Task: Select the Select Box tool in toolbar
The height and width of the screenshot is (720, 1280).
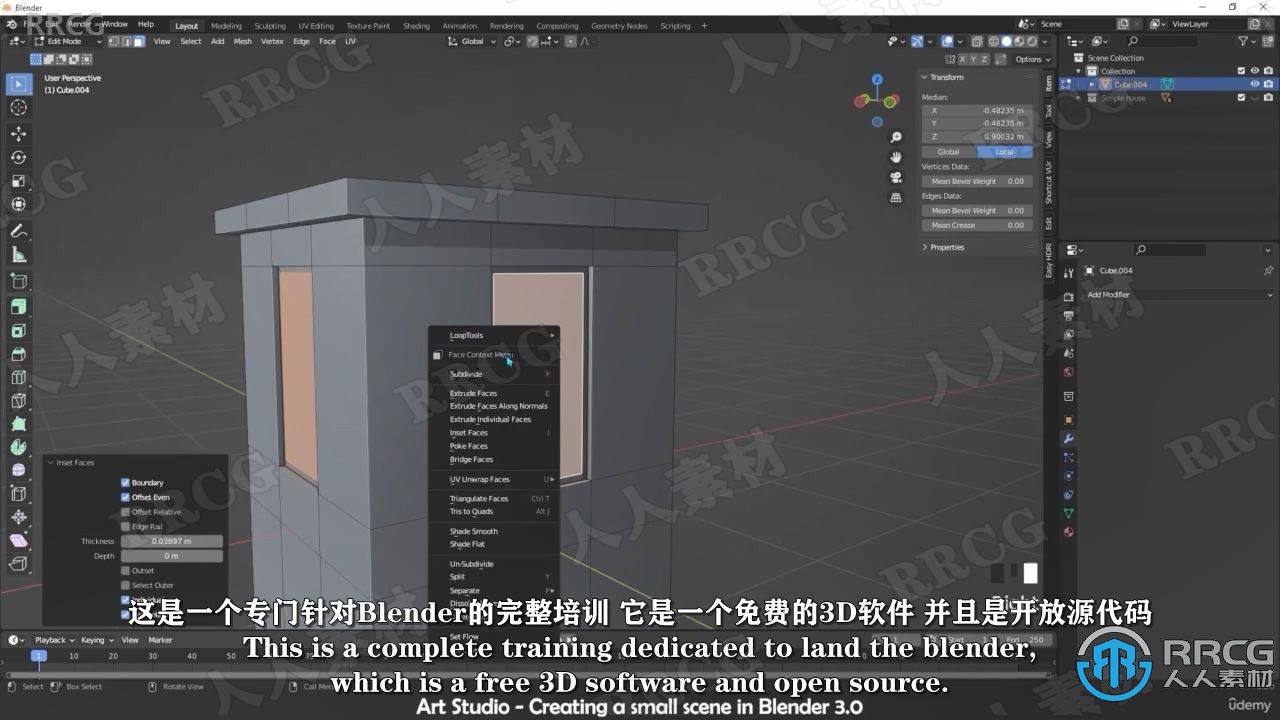Action: (x=18, y=84)
